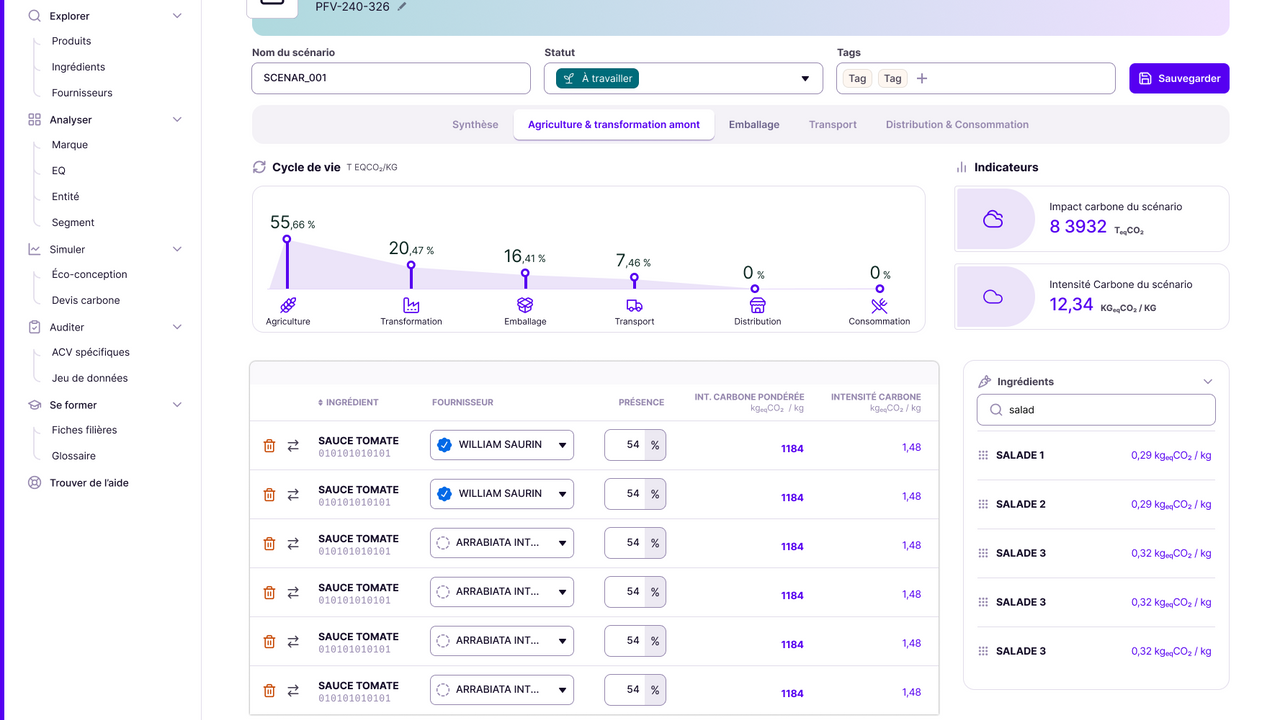
Task: Switch to the Emballage tab
Action: (x=754, y=125)
